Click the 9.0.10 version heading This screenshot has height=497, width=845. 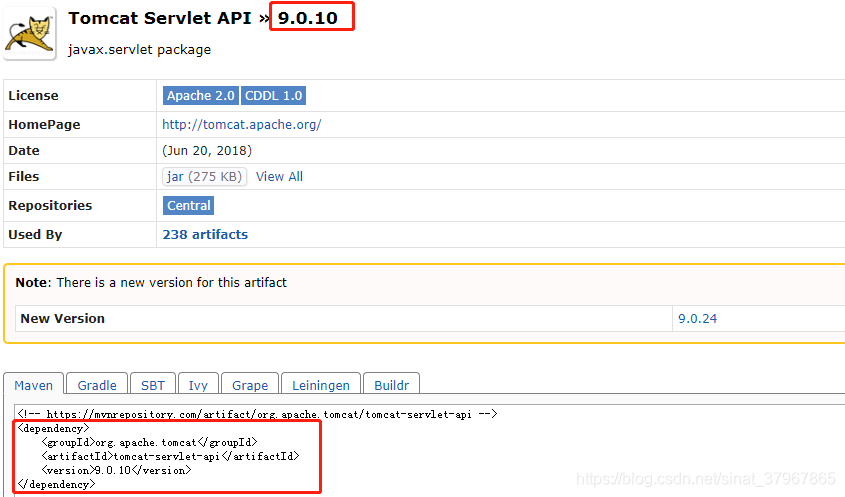[x=308, y=18]
